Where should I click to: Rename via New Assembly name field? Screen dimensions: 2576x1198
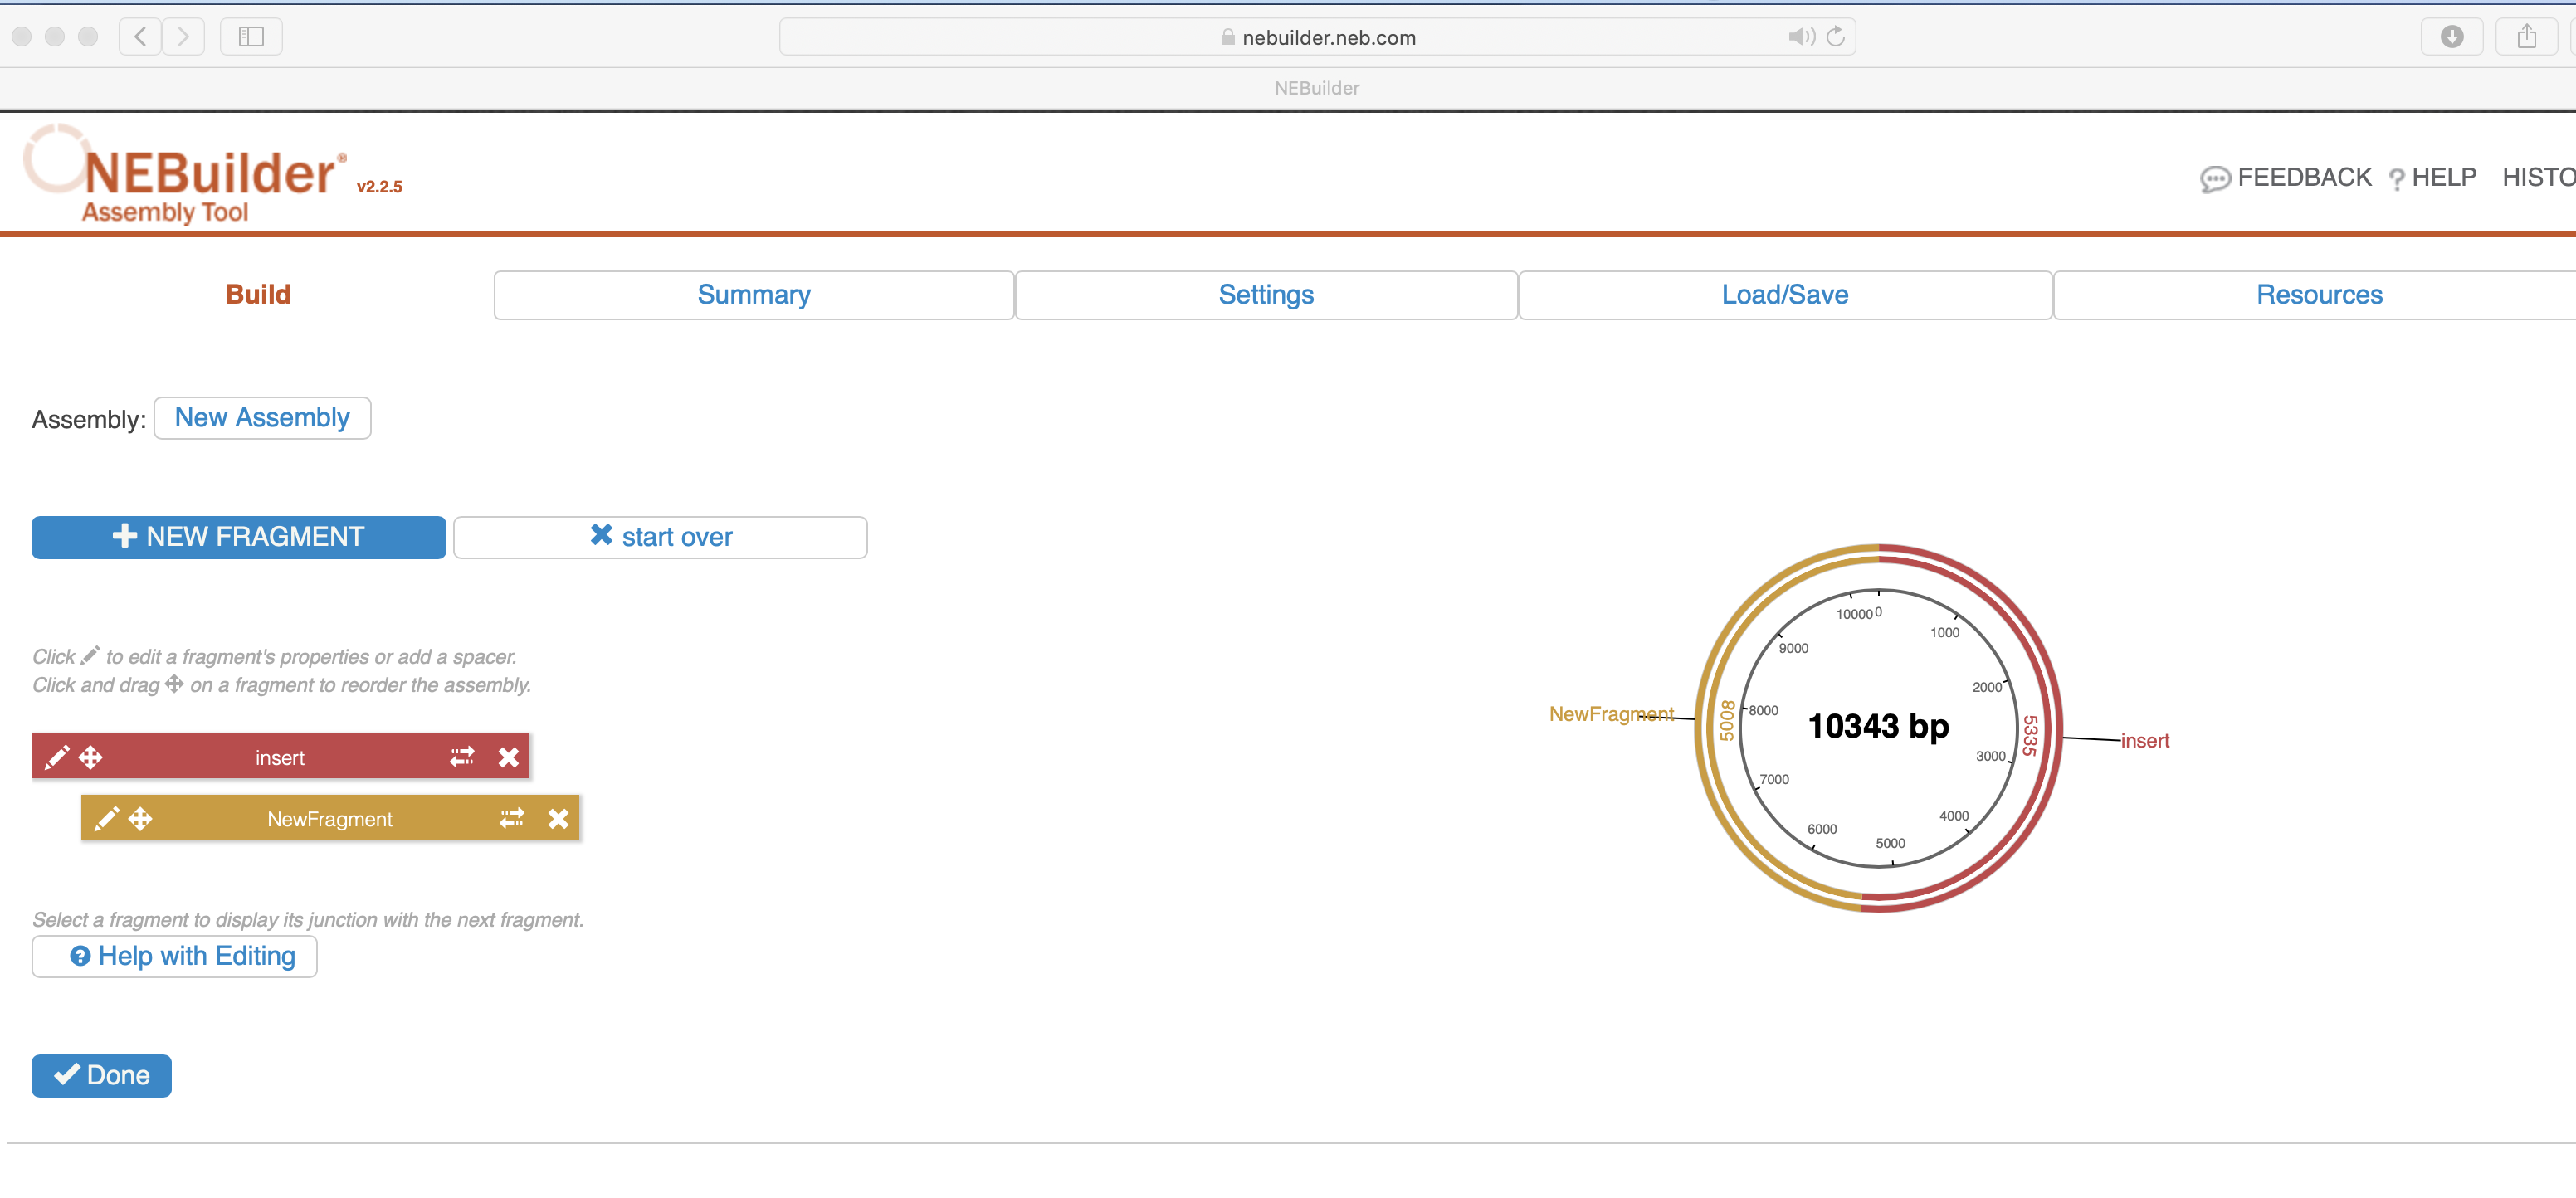262,418
